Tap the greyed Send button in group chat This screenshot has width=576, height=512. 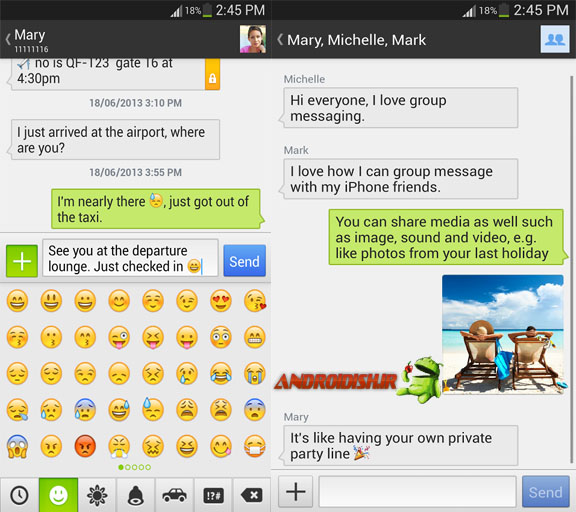tap(546, 492)
